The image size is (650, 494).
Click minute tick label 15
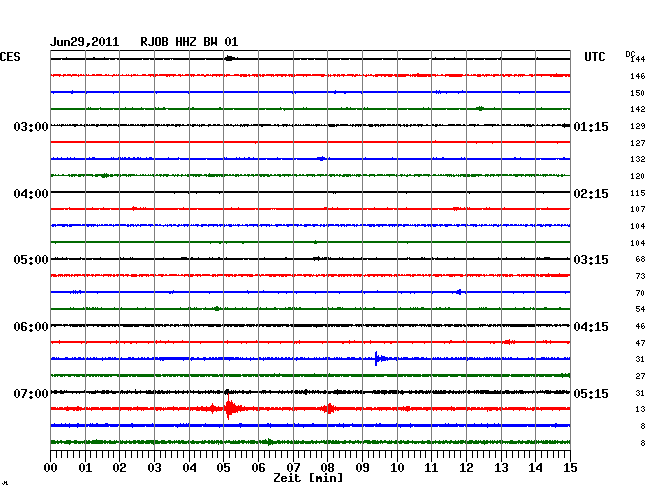tap(570, 468)
